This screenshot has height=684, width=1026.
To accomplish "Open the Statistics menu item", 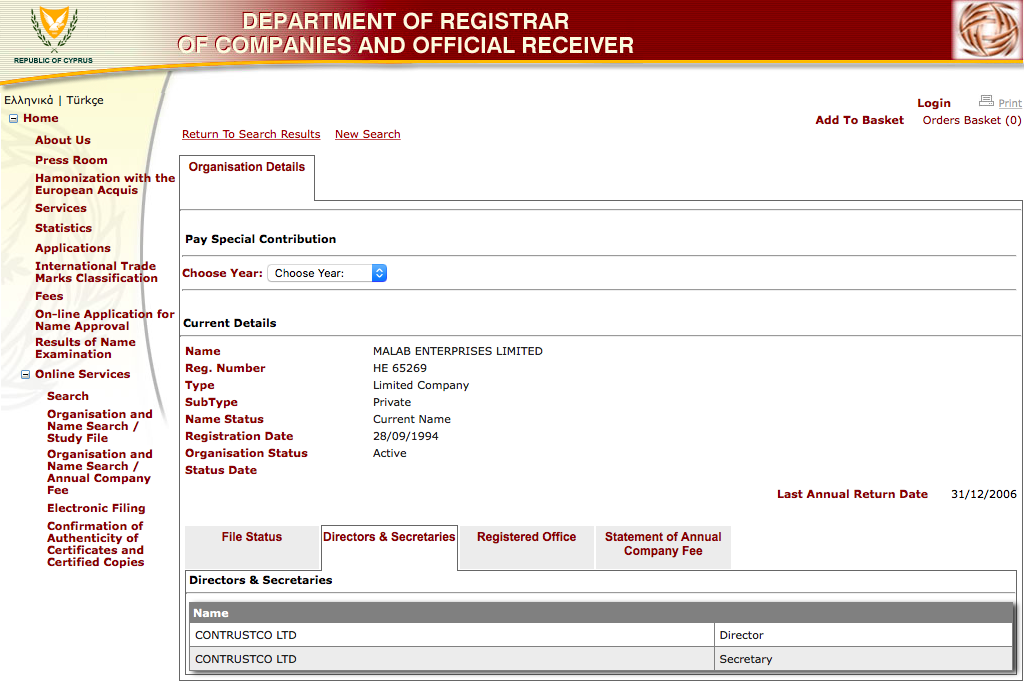I will pos(63,228).
